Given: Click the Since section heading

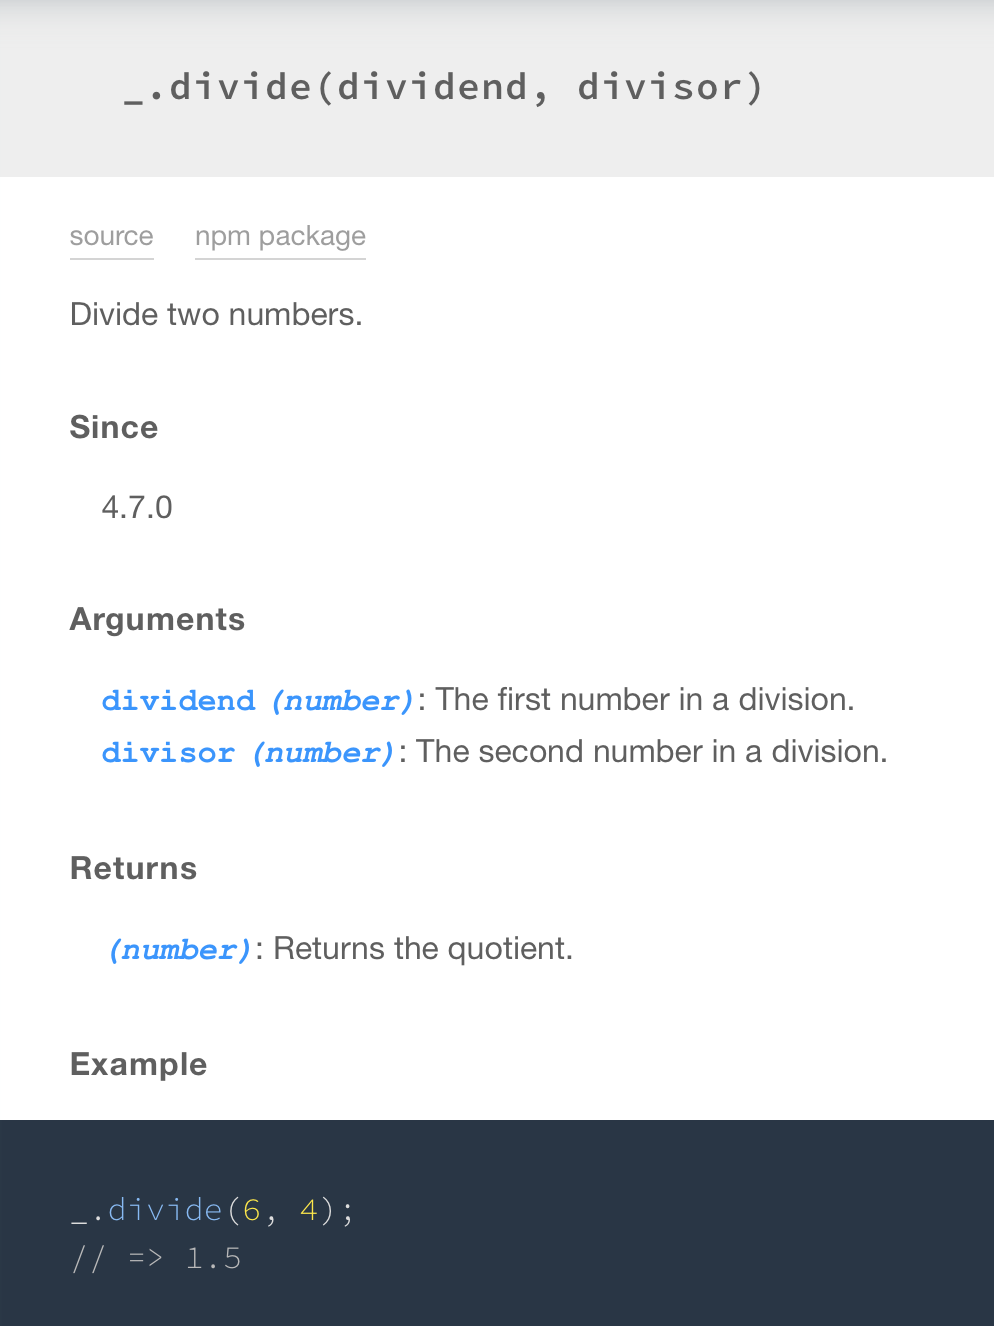Looking at the screenshot, I should tap(113, 427).
